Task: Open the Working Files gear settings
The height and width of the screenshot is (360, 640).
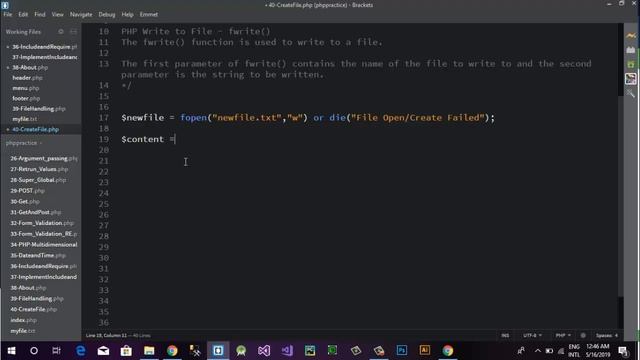Action: pyautogui.click(x=61, y=31)
